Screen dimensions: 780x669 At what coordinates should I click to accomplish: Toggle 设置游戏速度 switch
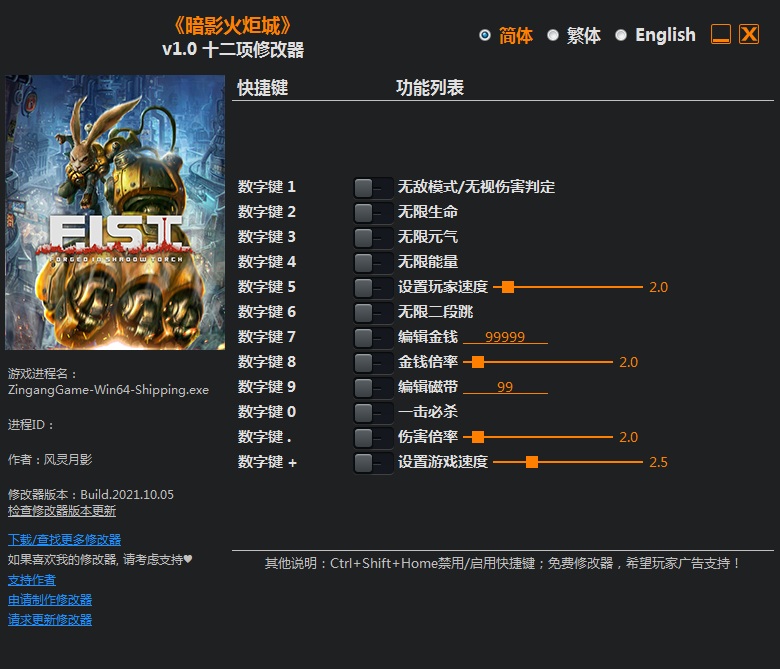[x=374, y=463]
